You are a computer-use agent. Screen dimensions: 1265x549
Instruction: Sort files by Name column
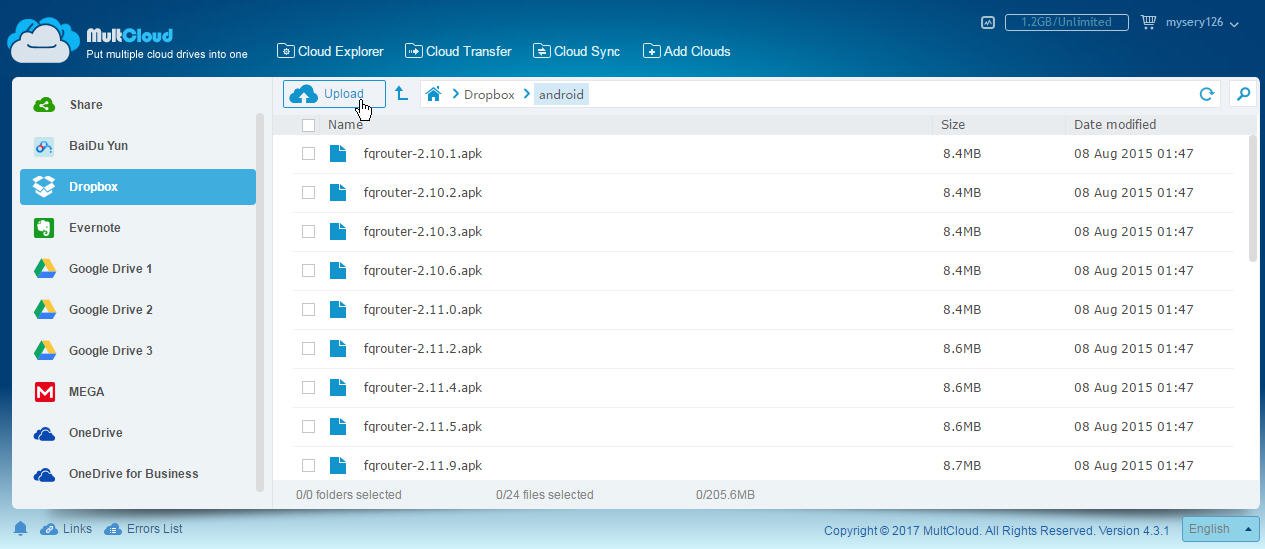pyautogui.click(x=345, y=125)
